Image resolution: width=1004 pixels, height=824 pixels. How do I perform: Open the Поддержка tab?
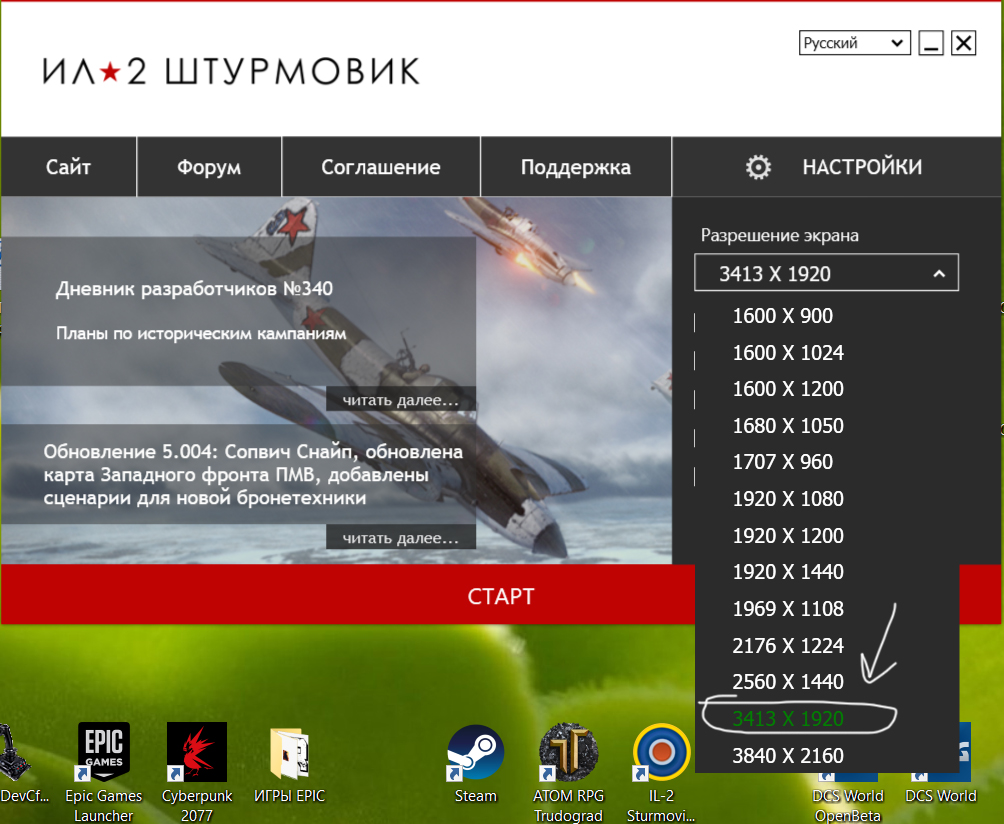click(x=576, y=167)
